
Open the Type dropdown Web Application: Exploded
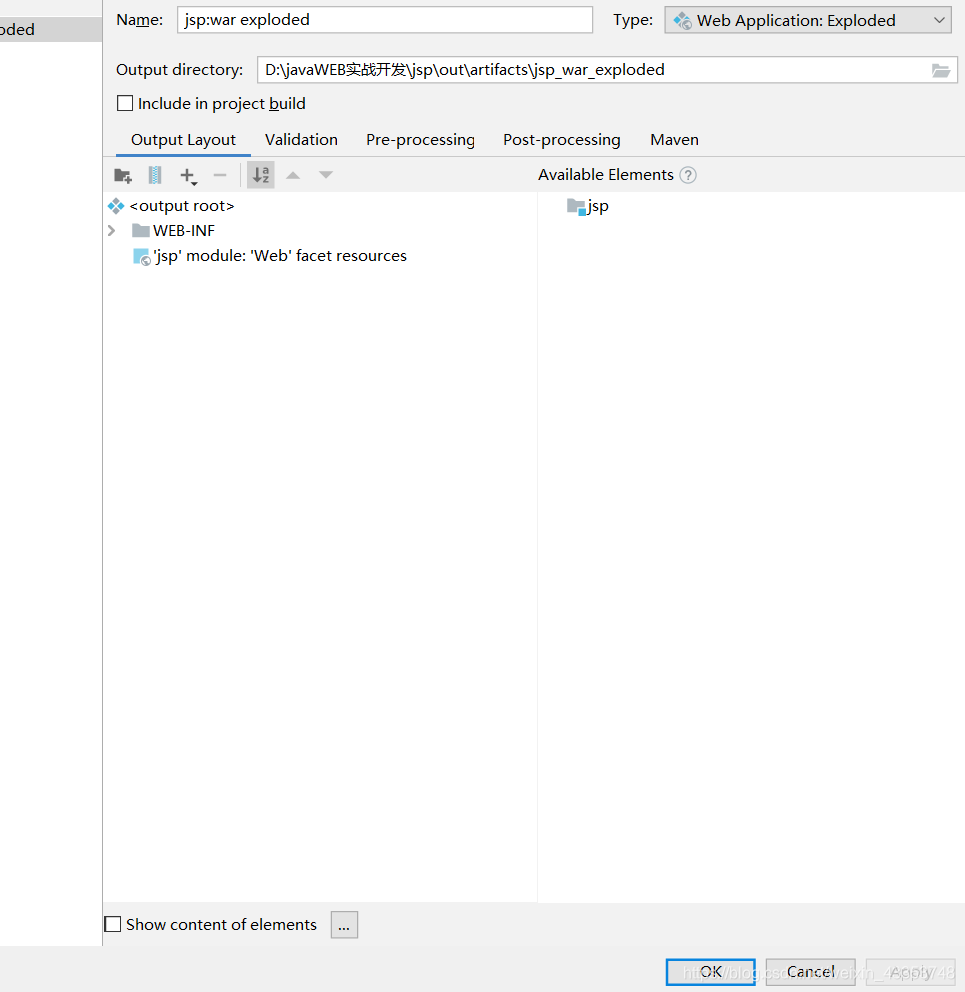point(808,20)
